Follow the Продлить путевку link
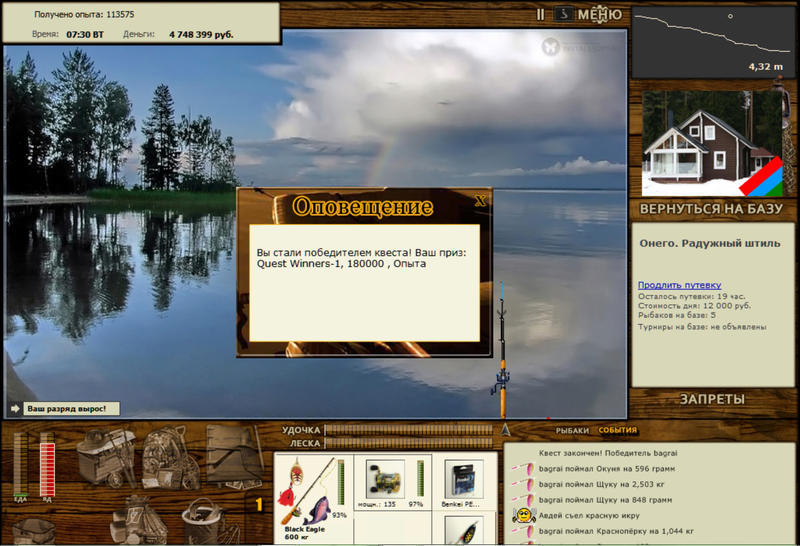 pos(679,285)
